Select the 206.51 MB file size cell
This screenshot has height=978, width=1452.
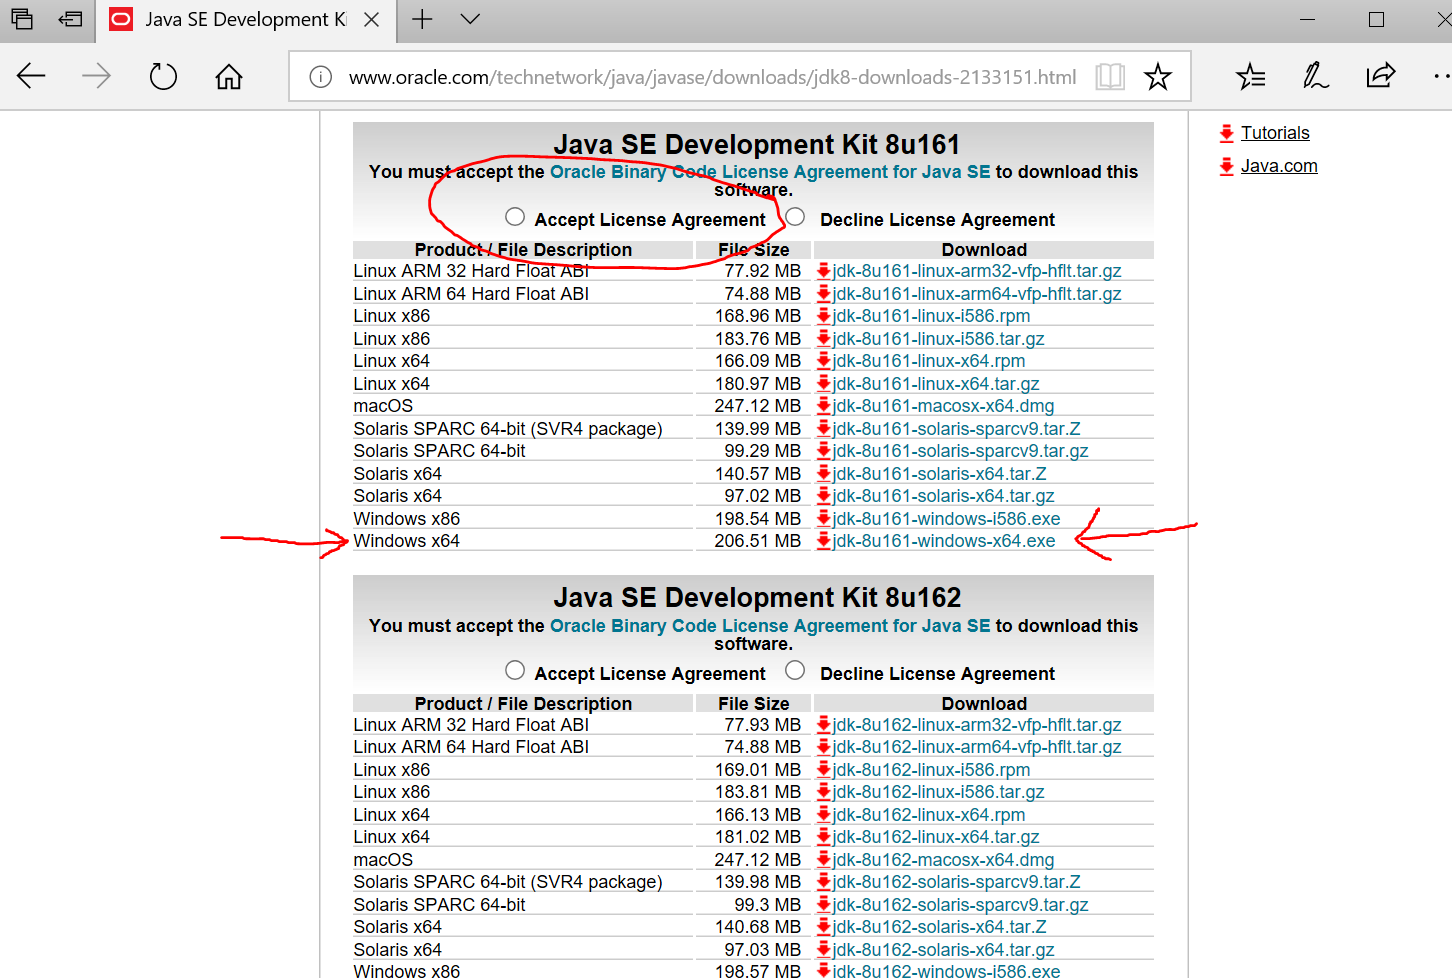(758, 541)
